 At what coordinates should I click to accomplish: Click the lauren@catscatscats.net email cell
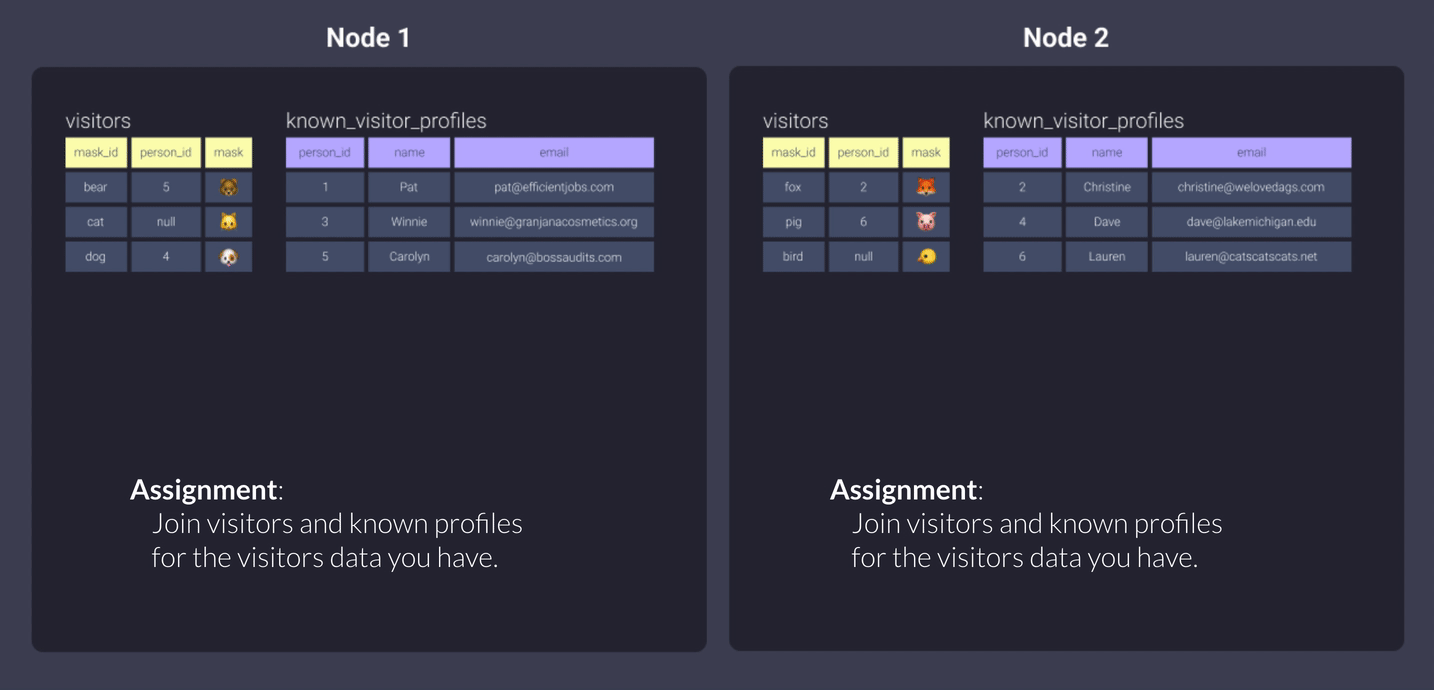[1251, 257]
